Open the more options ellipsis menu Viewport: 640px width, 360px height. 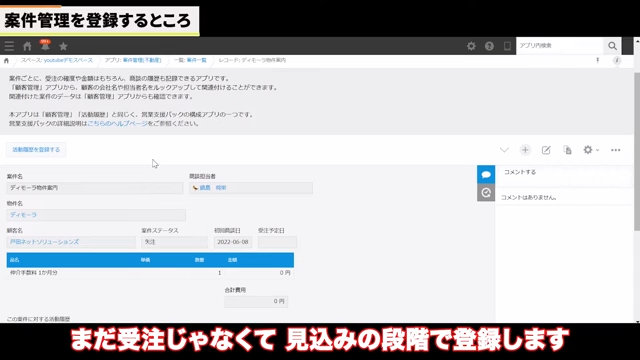[616, 150]
